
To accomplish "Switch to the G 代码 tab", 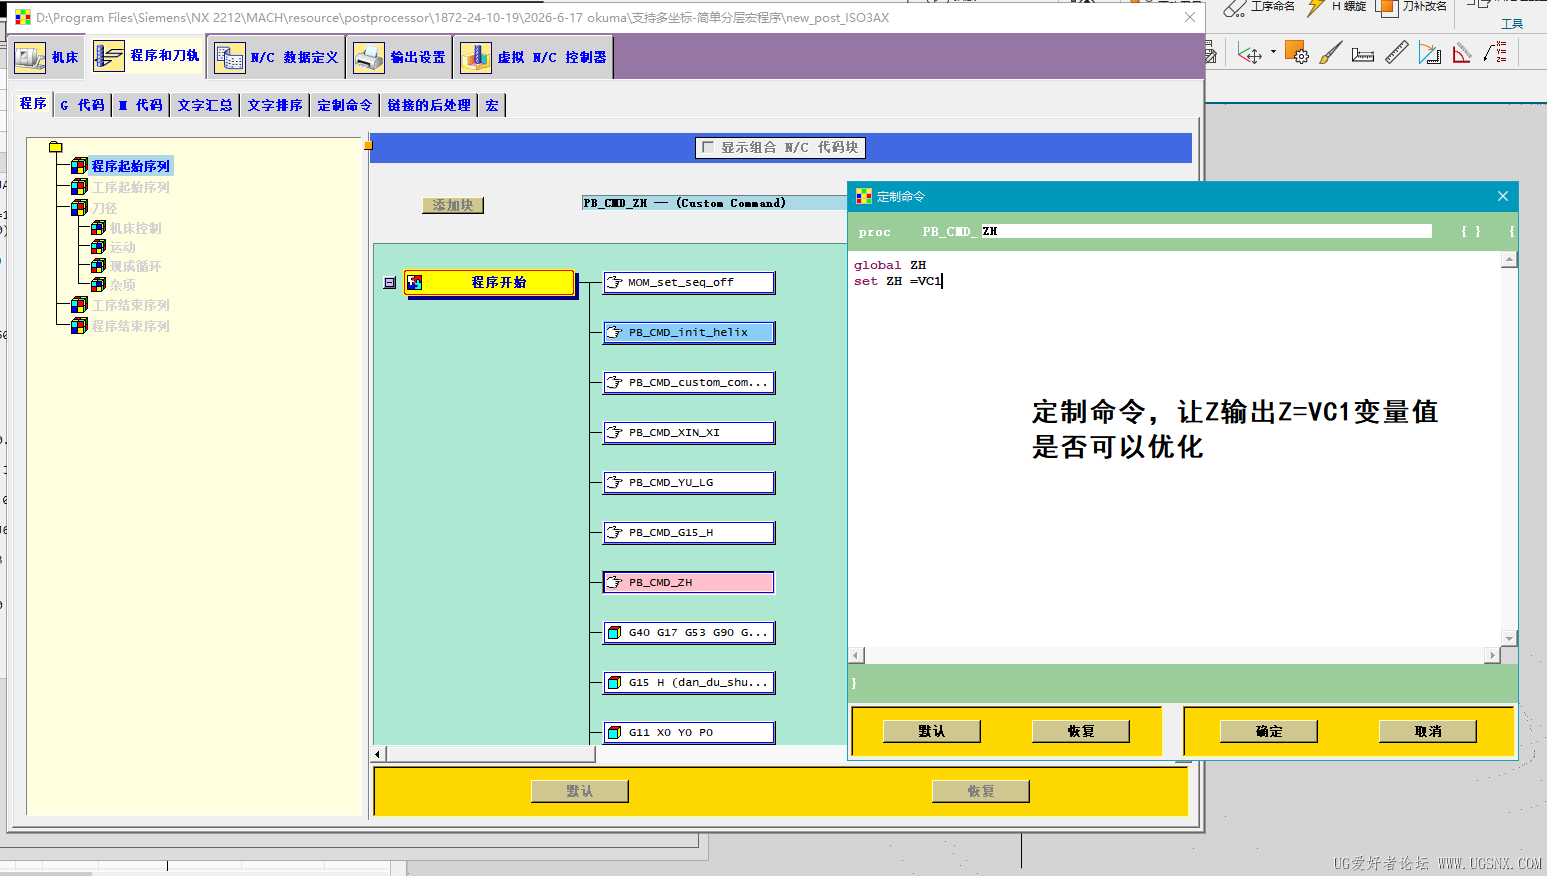I will pyautogui.click(x=82, y=105).
